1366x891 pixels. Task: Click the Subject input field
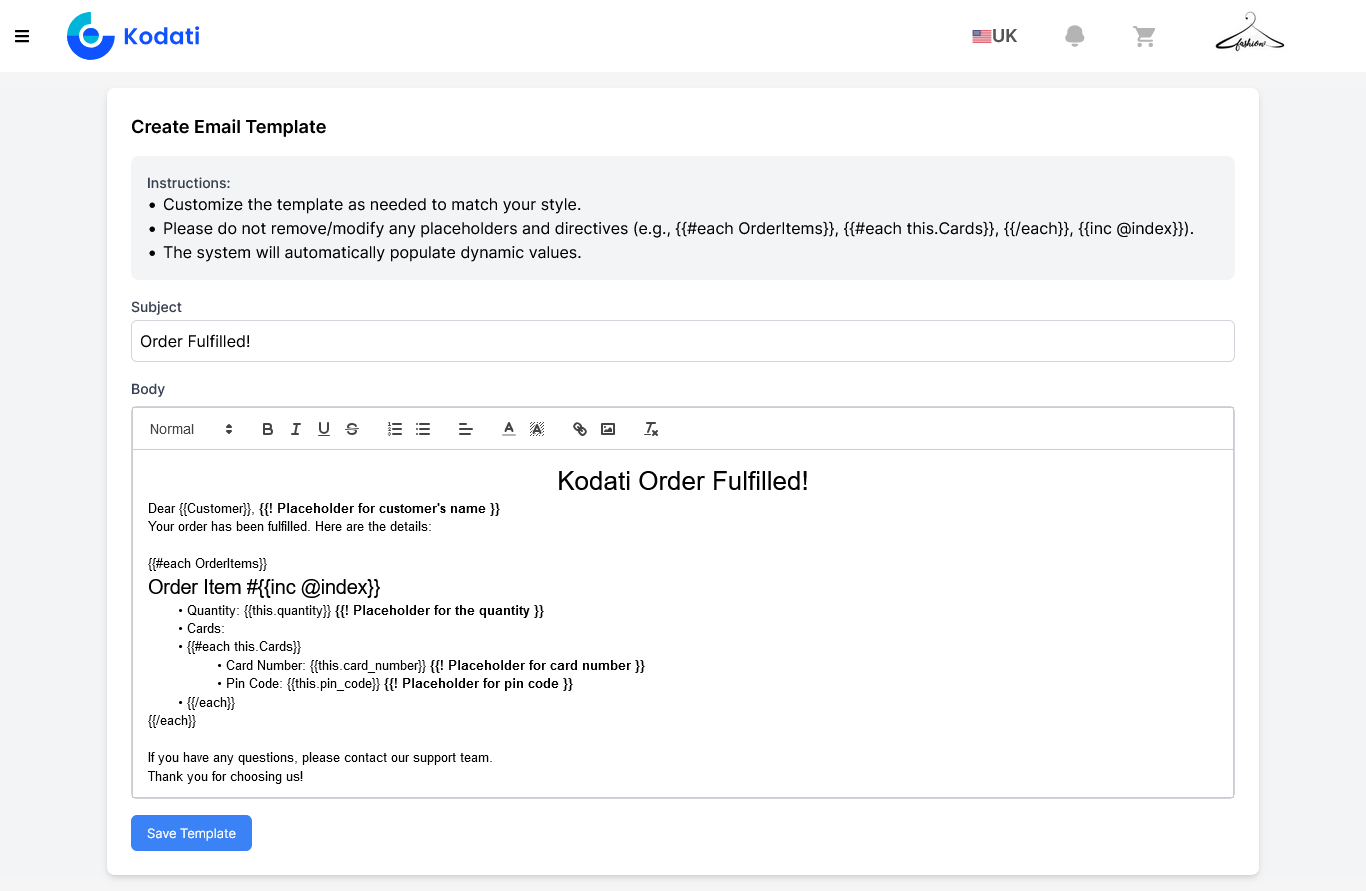(683, 341)
